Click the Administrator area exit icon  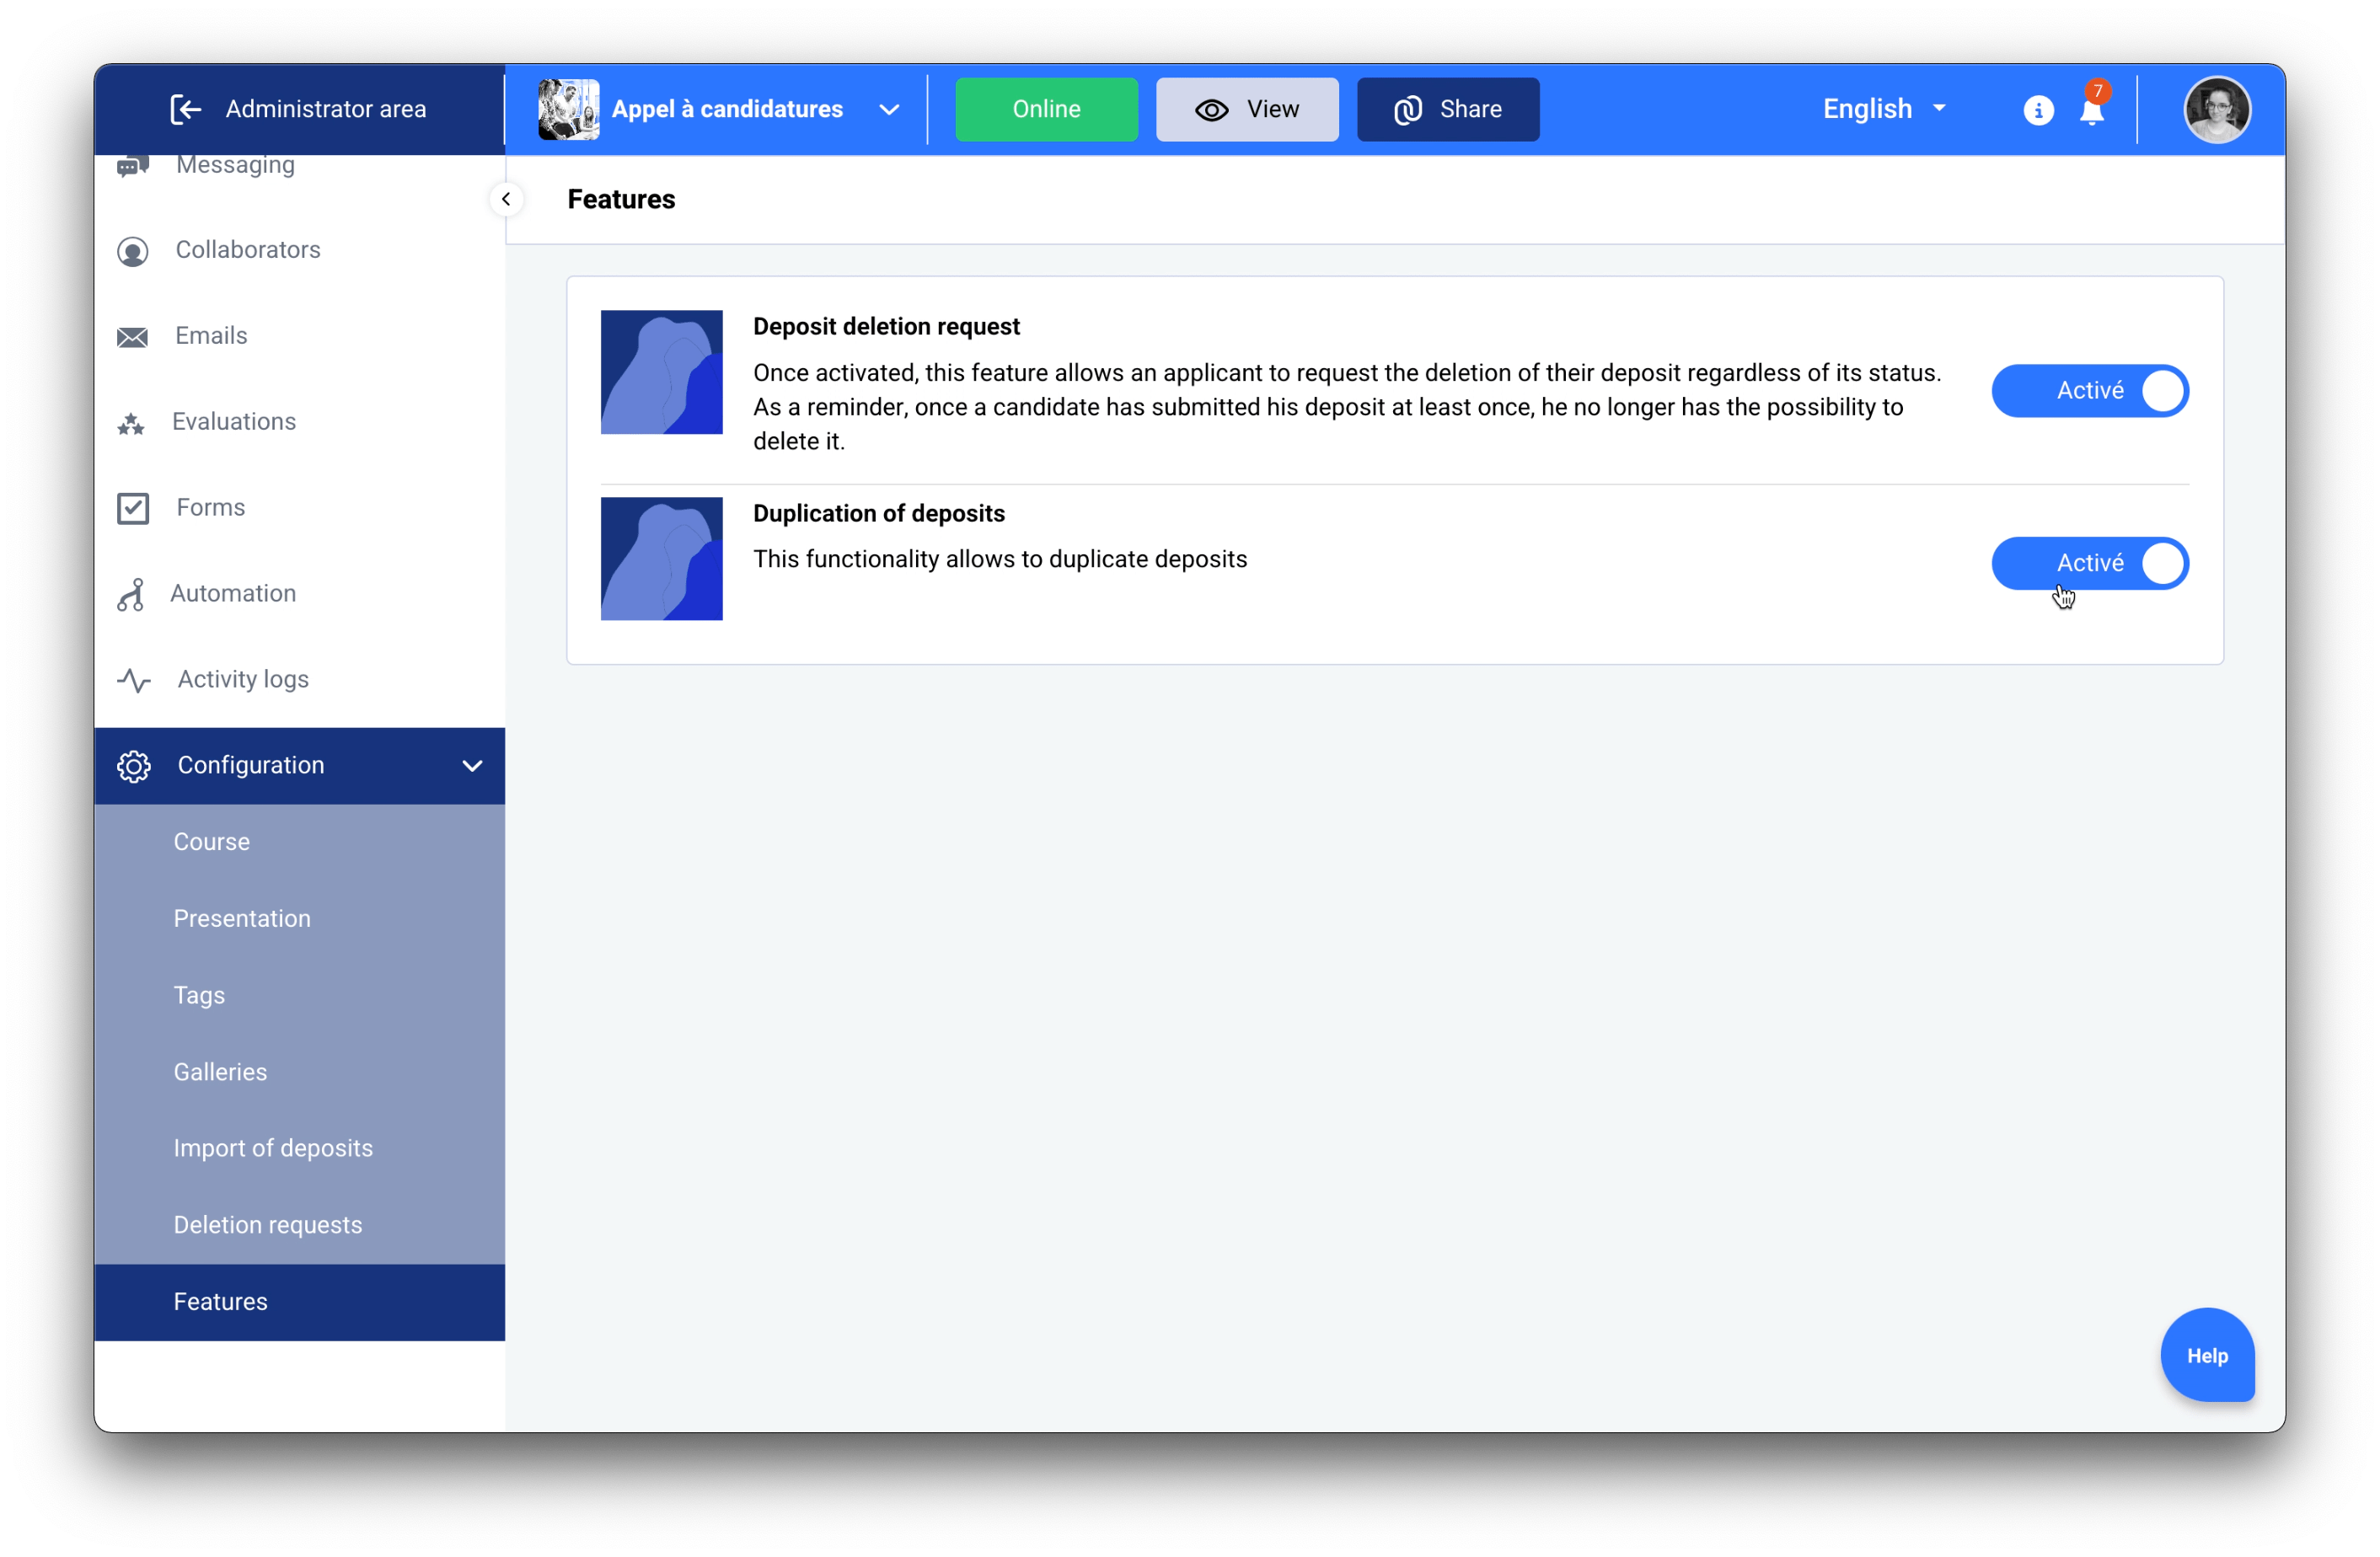[x=186, y=109]
